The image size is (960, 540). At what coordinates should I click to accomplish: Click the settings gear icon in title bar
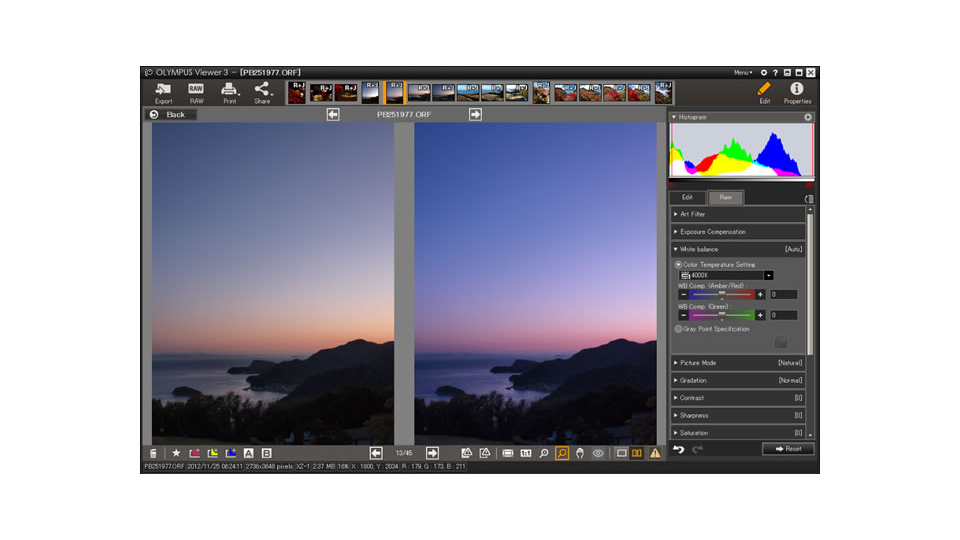tap(763, 72)
